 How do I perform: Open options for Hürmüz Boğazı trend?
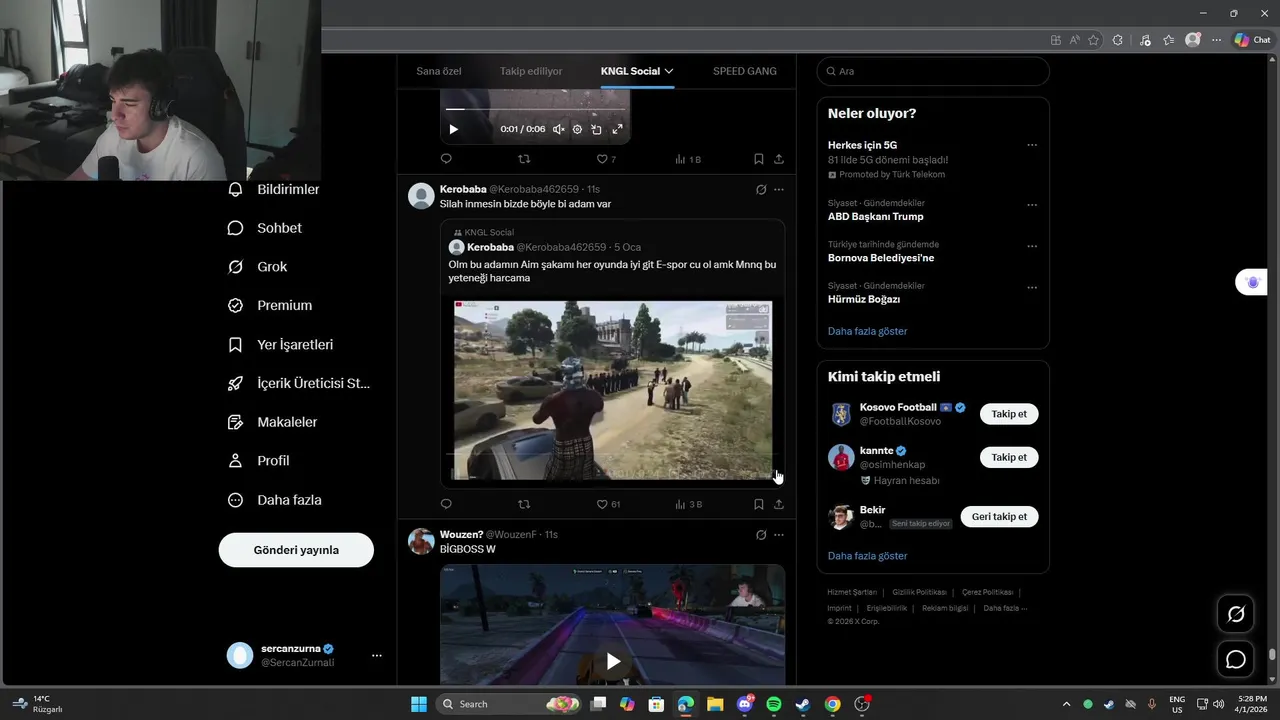[1032, 288]
